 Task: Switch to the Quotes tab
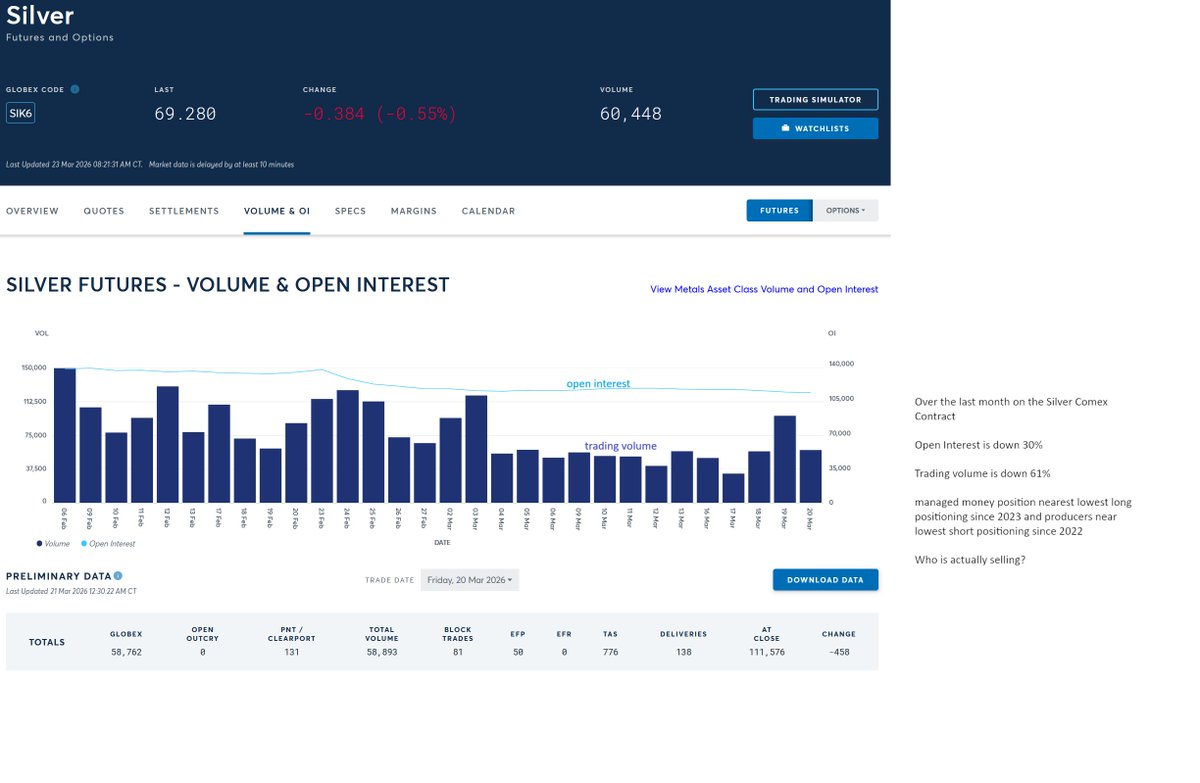(x=104, y=211)
